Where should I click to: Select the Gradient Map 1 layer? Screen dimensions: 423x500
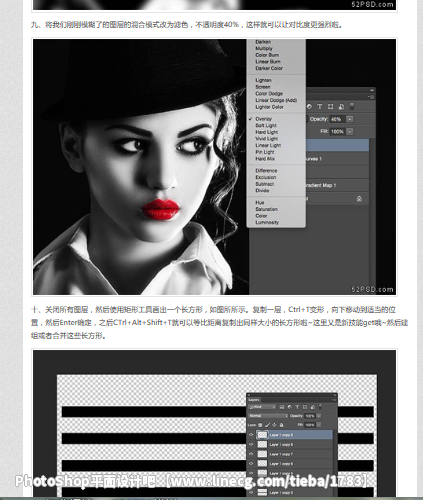coord(337,185)
